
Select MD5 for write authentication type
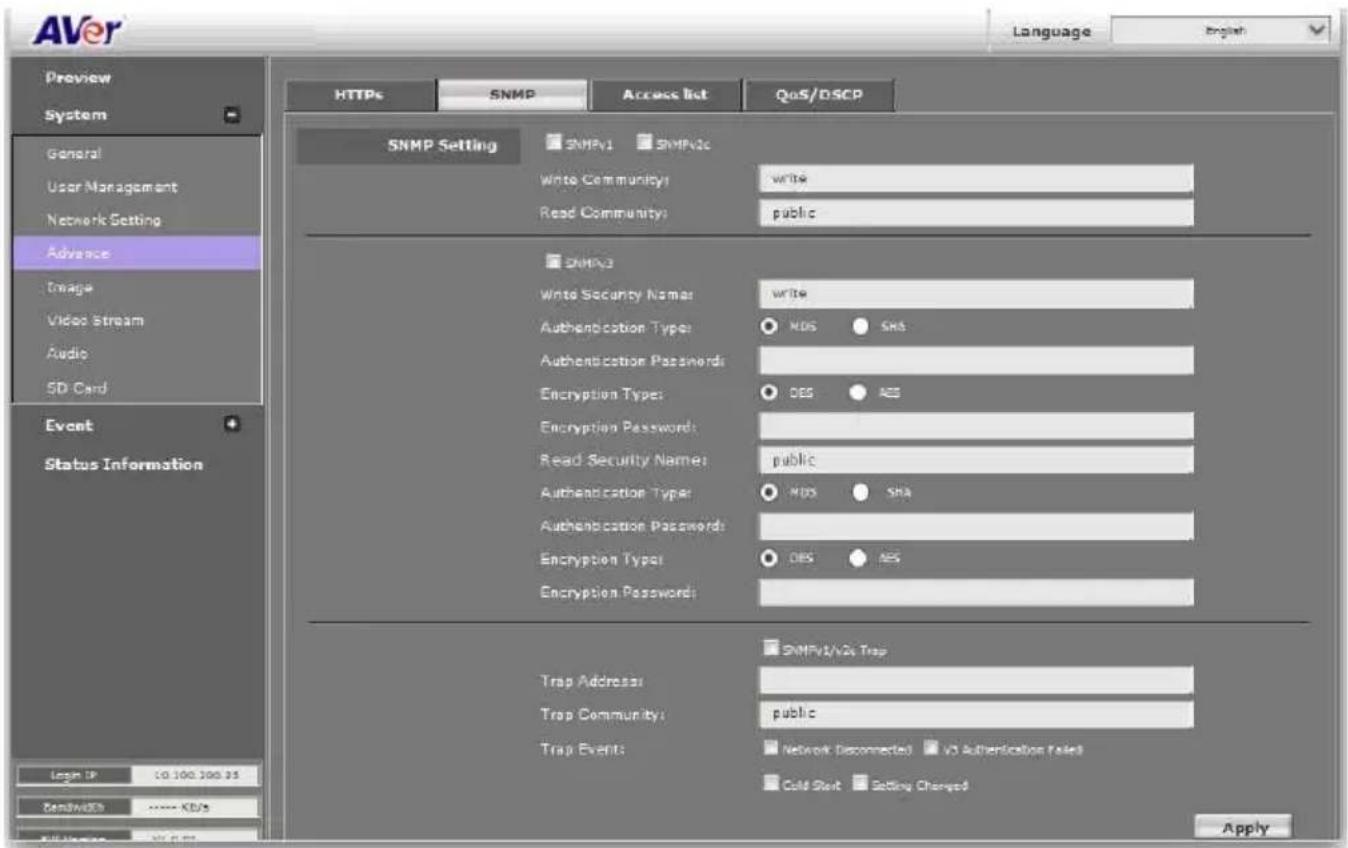pos(769,327)
